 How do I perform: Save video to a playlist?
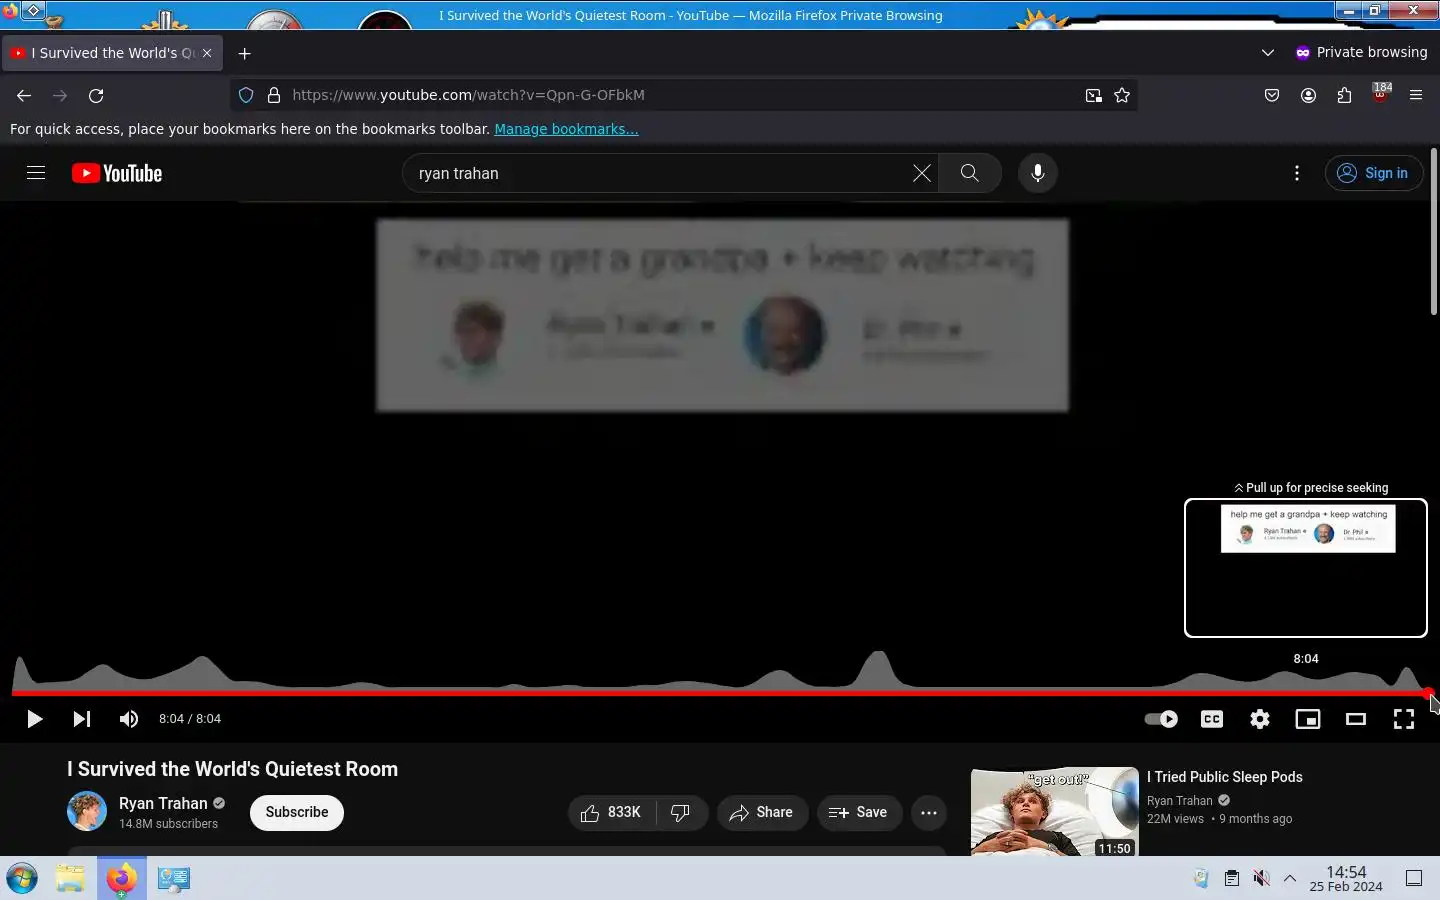tap(859, 812)
